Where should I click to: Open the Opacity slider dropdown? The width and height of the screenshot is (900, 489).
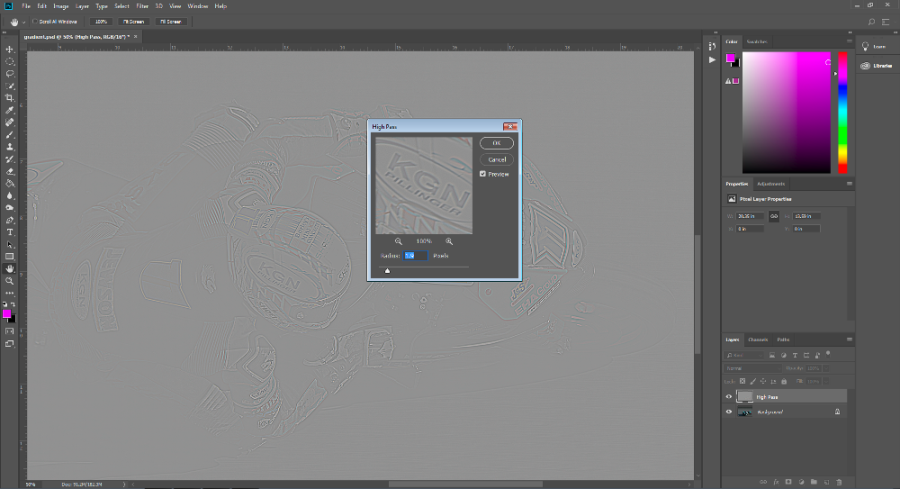(827, 368)
